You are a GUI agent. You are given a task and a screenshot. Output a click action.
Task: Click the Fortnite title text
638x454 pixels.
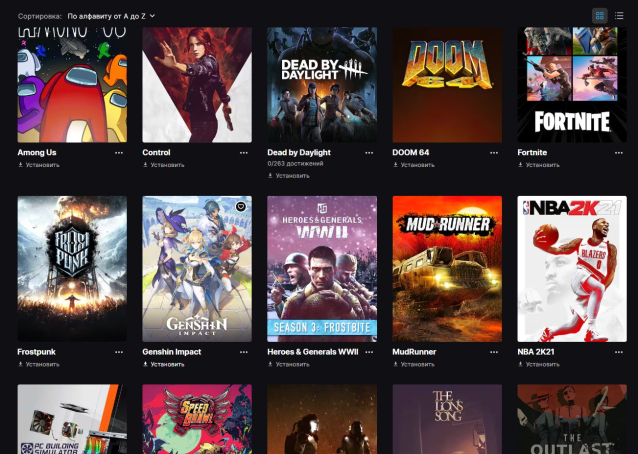(x=532, y=153)
